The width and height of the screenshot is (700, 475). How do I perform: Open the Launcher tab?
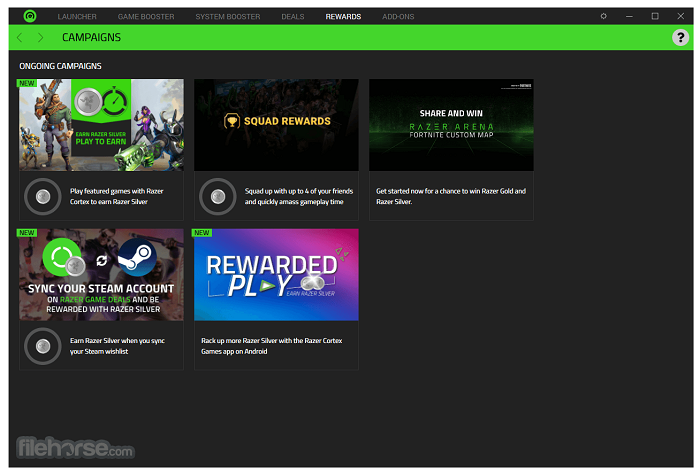coord(77,17)
